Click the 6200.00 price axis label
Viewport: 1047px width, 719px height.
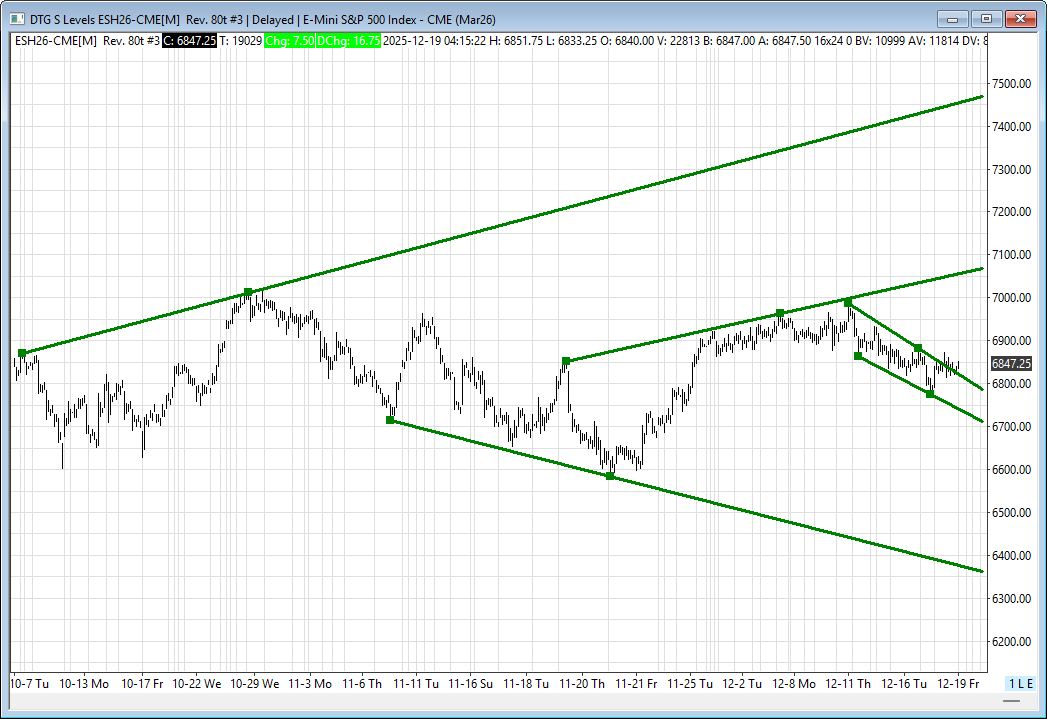[1011, 642]
